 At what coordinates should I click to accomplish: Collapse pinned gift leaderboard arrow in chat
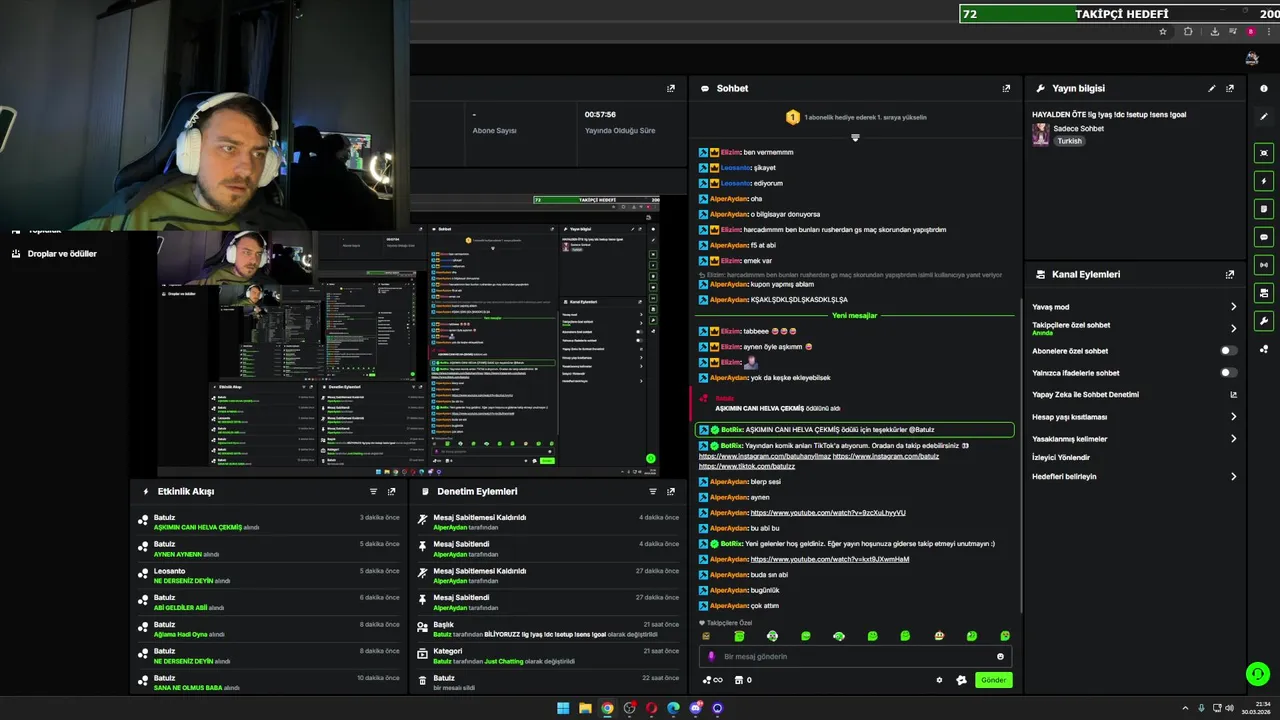click(855, 137)
